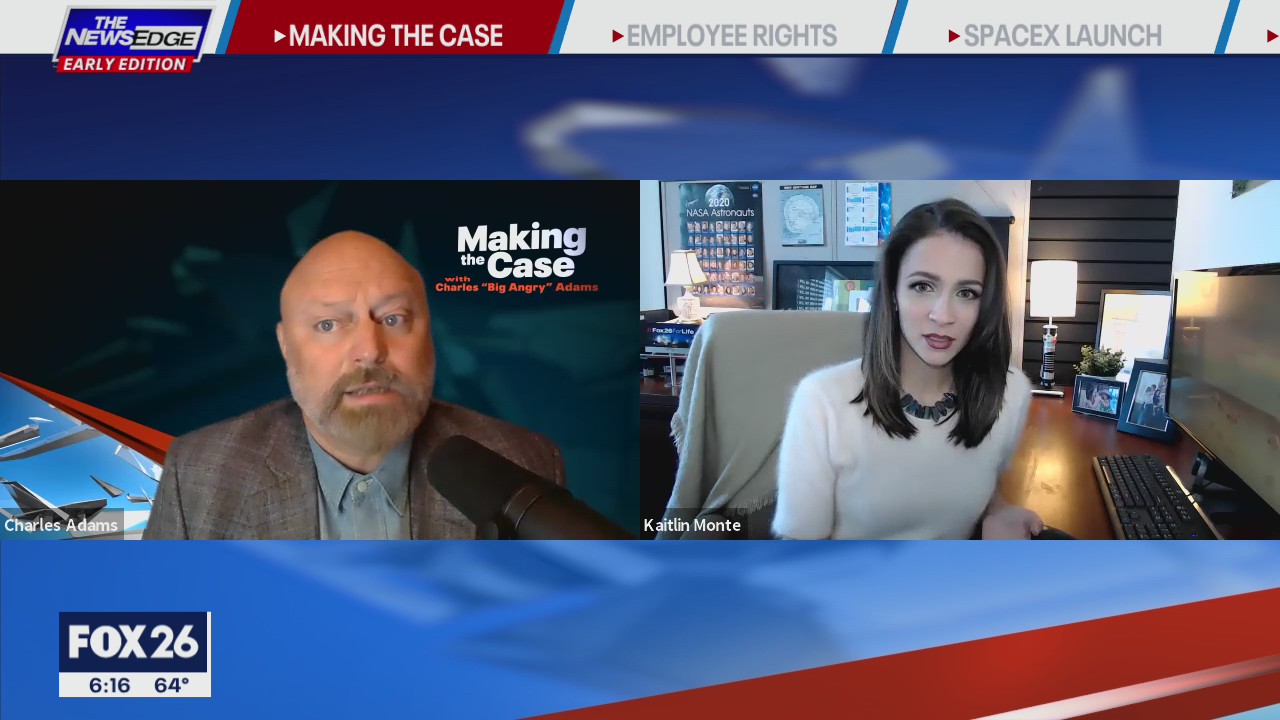
Task: Click the red headline banner divider
Action: [560, 30]
